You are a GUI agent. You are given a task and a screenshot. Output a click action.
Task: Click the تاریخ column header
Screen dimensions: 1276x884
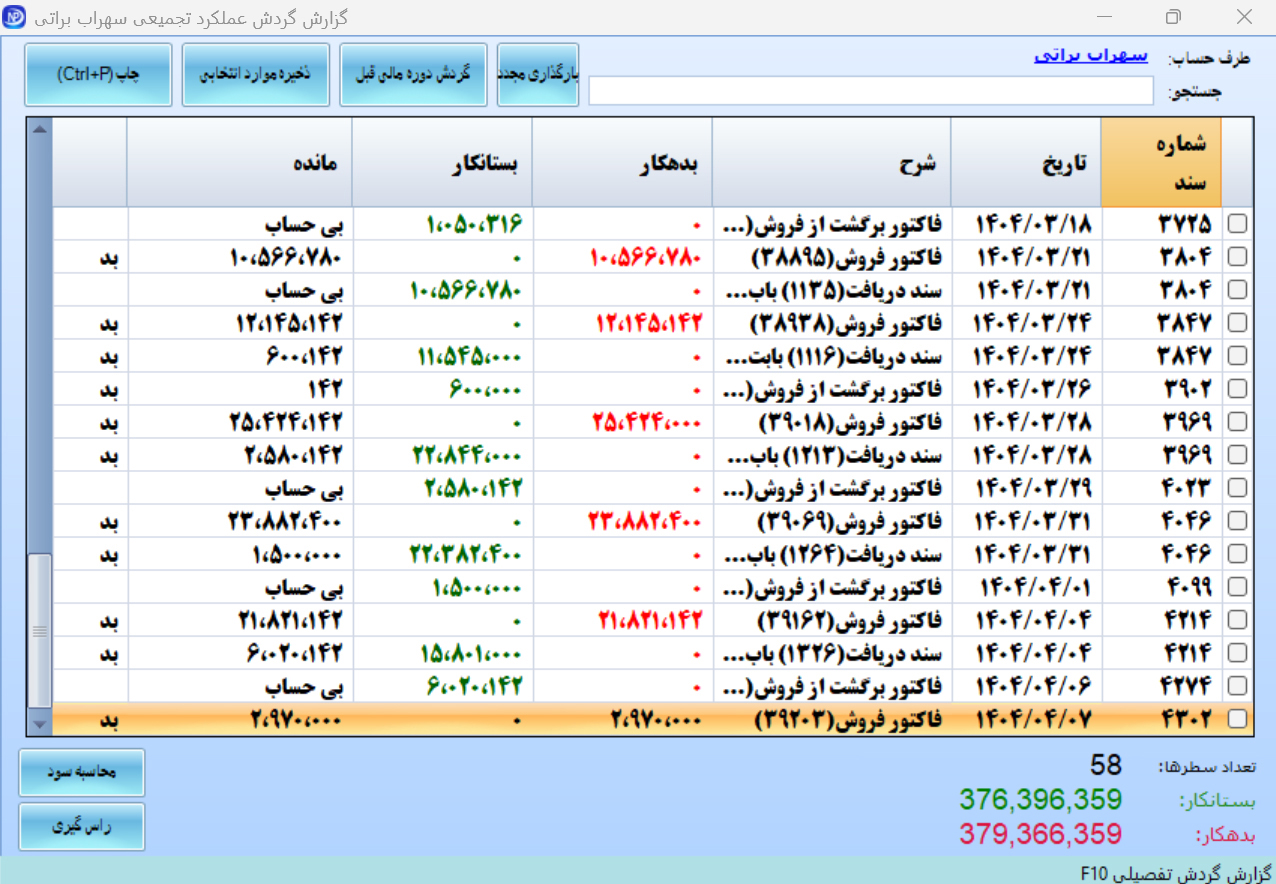pyautogui.click(x=1026, y=162)
